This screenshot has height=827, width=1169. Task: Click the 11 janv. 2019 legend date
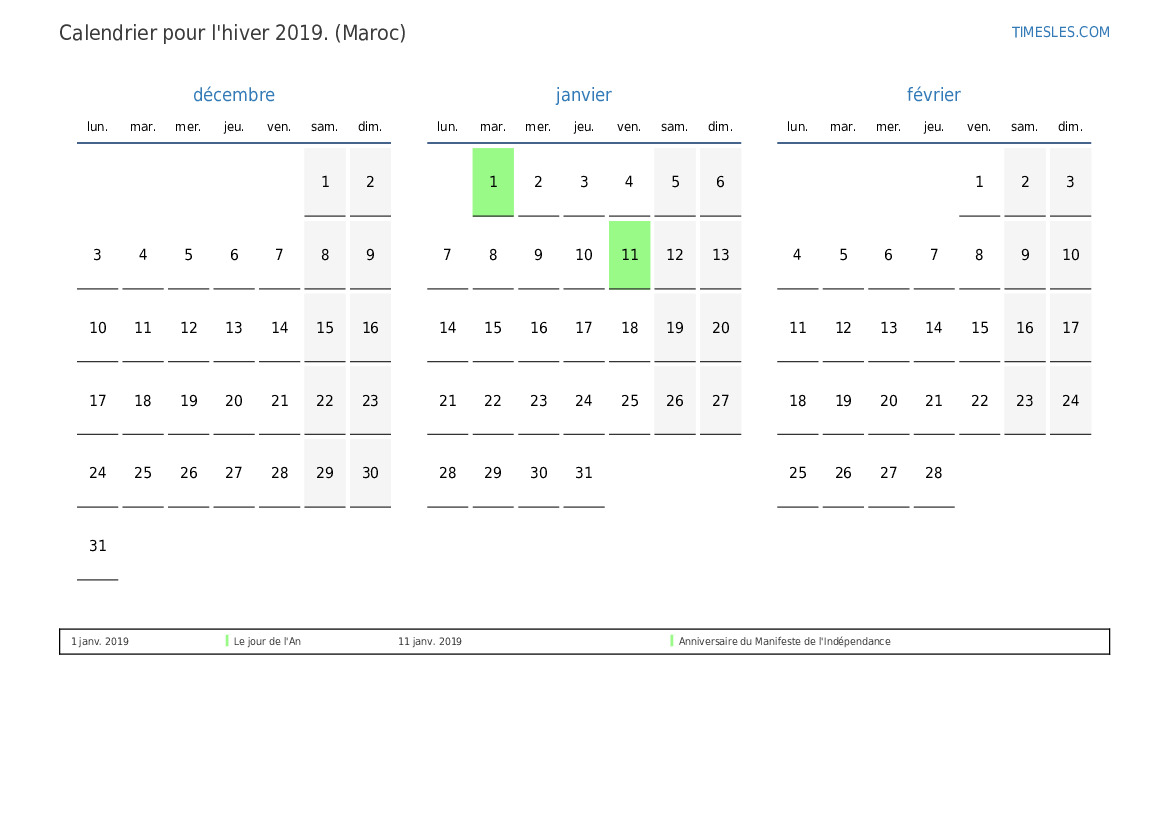click(430, 642)
